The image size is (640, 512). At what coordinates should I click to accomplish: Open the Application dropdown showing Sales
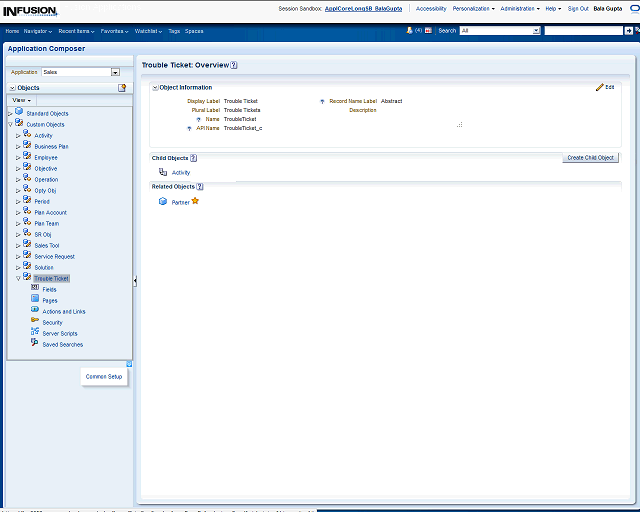pos(115,72)
